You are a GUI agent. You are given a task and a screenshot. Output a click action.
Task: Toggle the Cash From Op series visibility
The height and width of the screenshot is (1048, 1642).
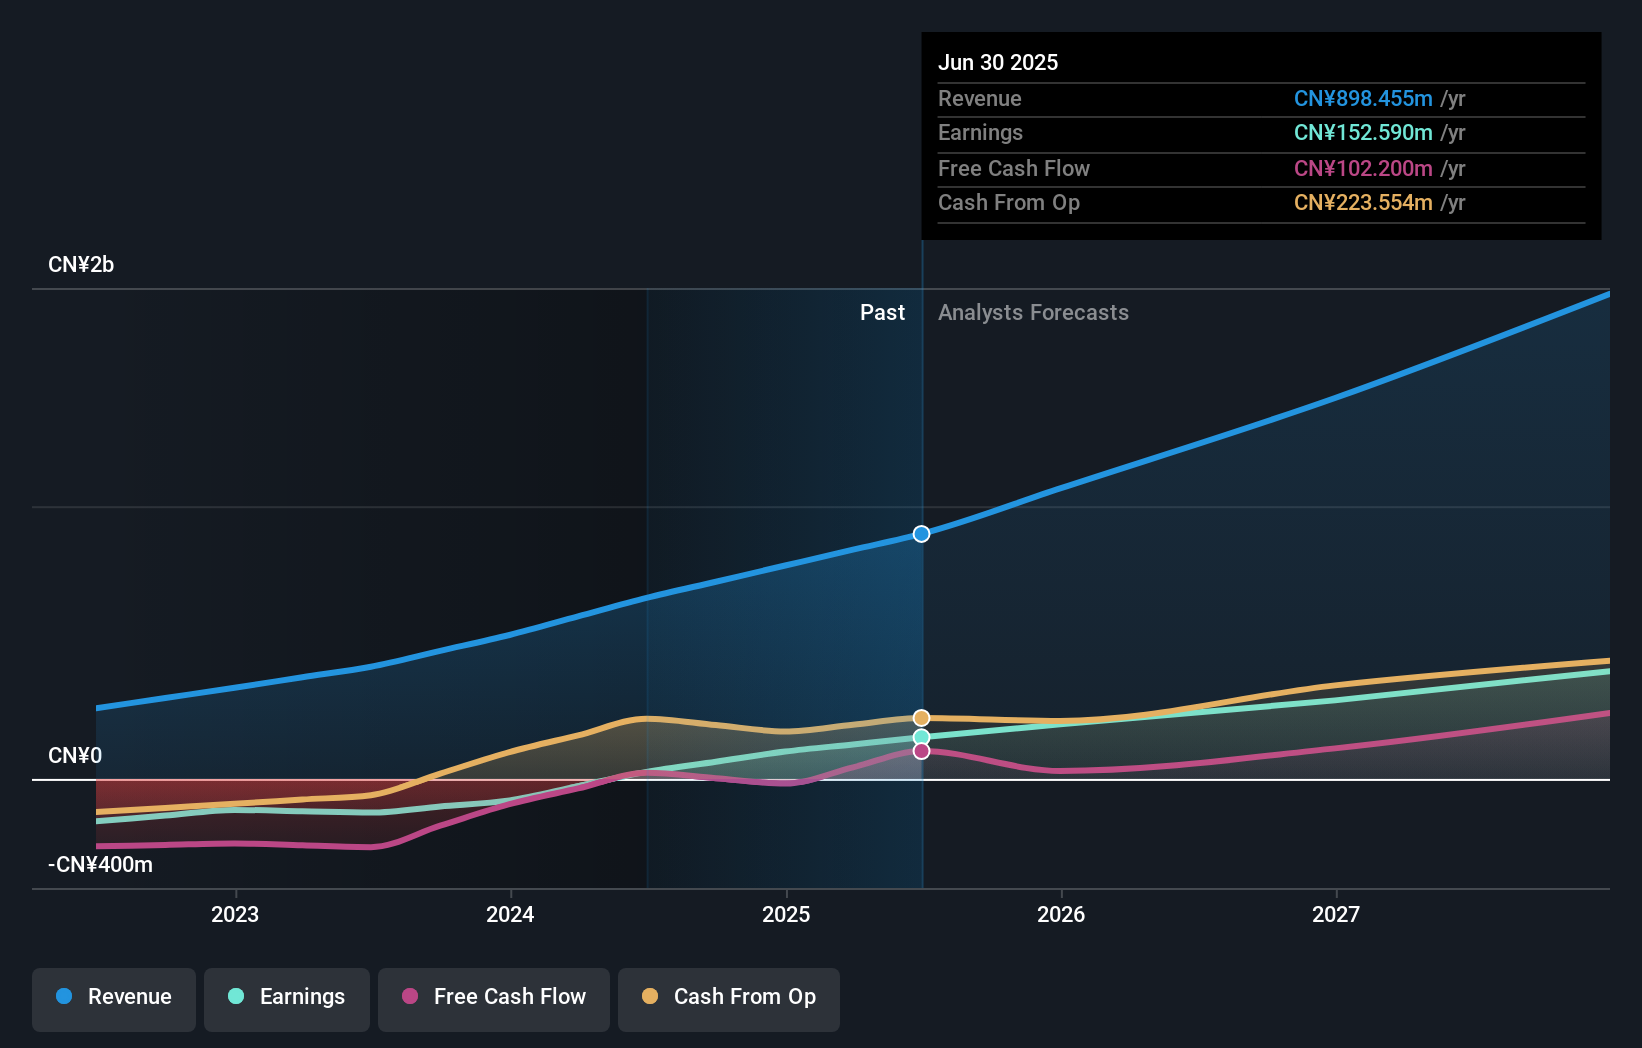click(729, 997)
